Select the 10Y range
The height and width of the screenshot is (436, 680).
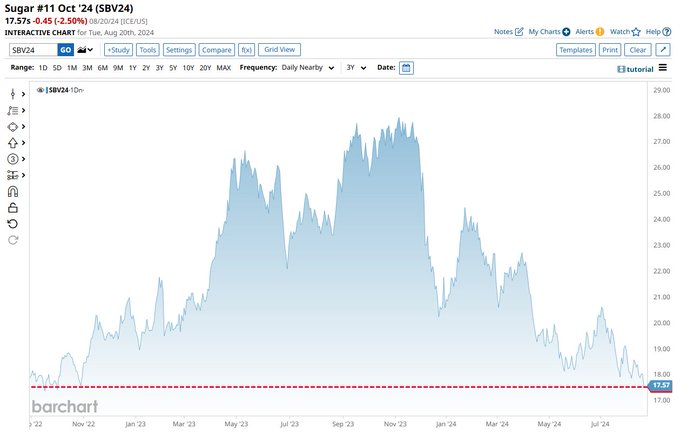tap(188, 68)
